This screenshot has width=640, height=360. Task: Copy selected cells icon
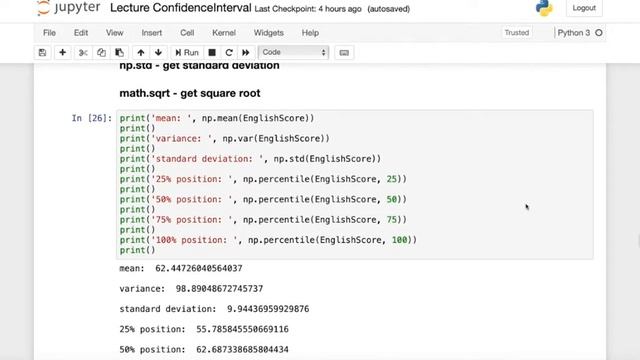[x=101, y=53]
